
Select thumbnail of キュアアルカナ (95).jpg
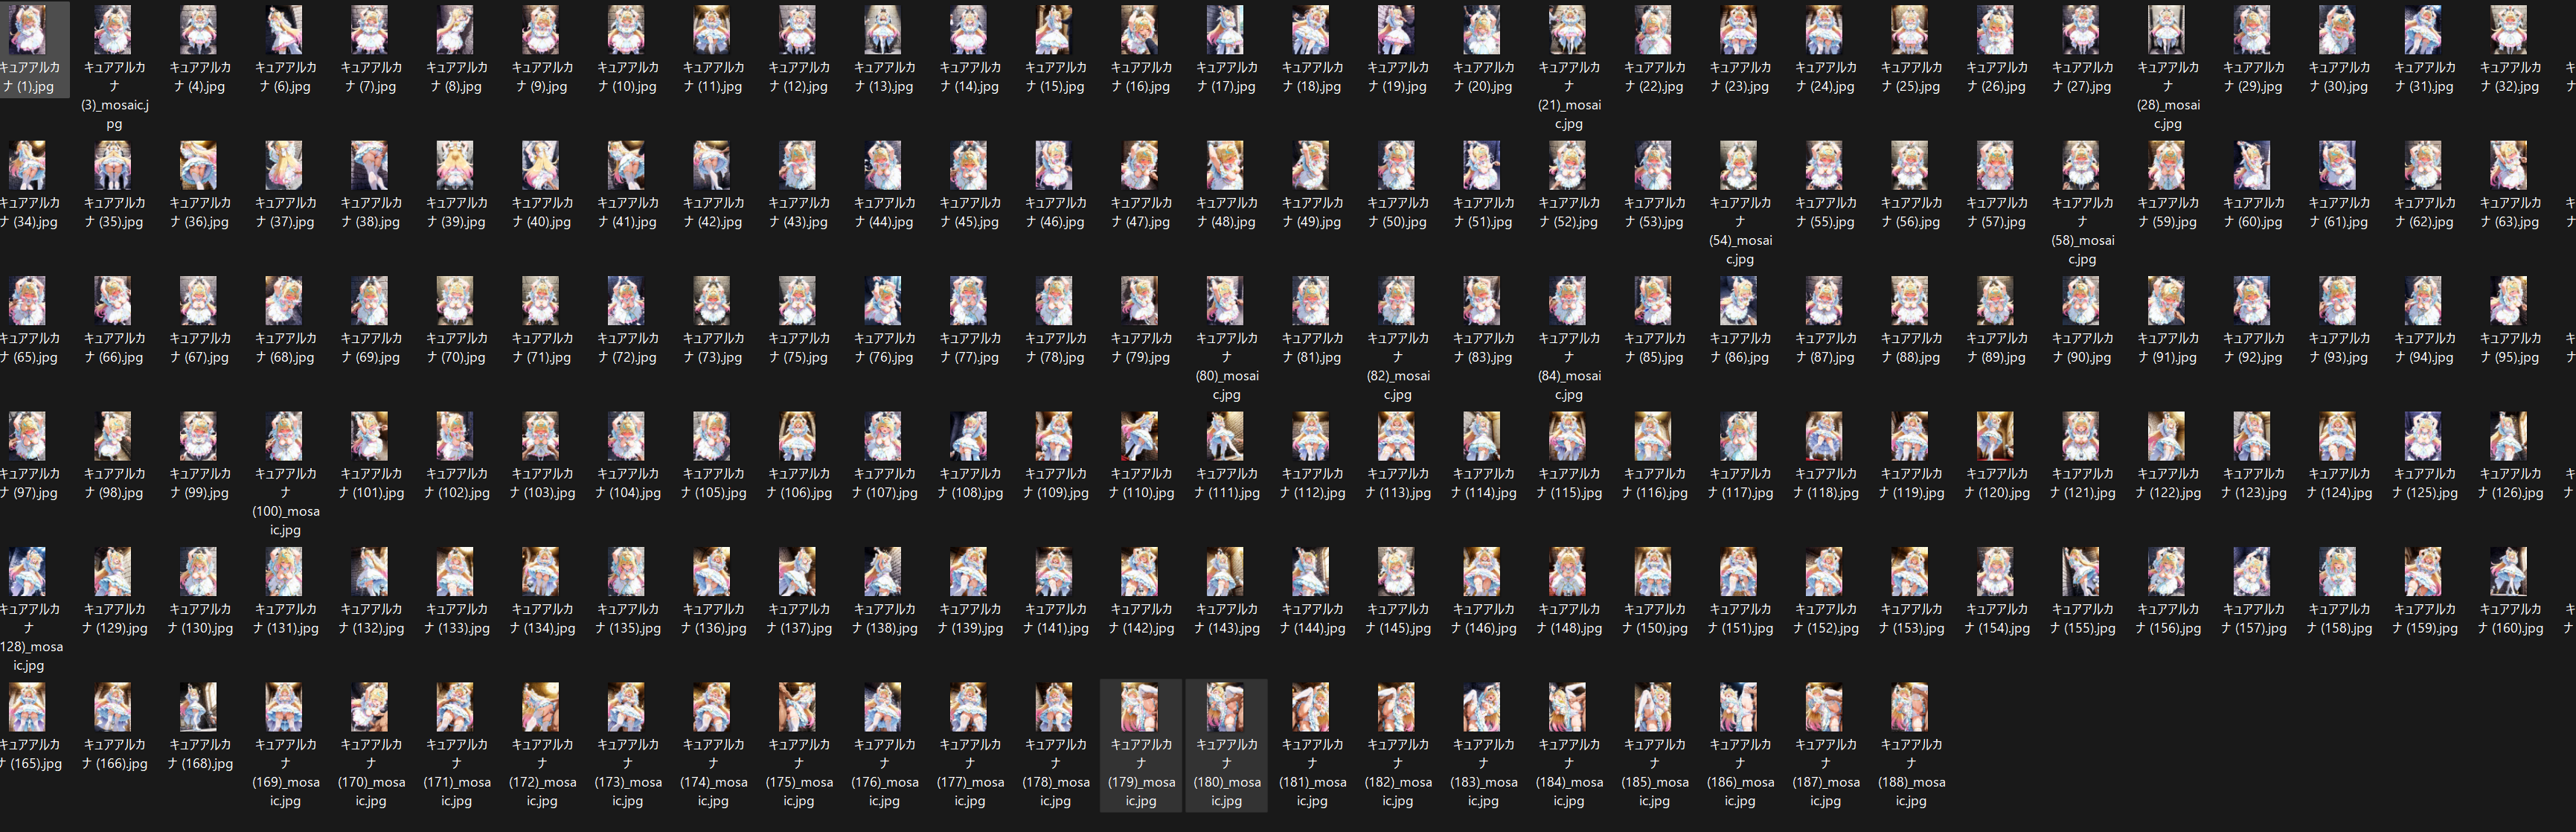[x=2510, y=301]
